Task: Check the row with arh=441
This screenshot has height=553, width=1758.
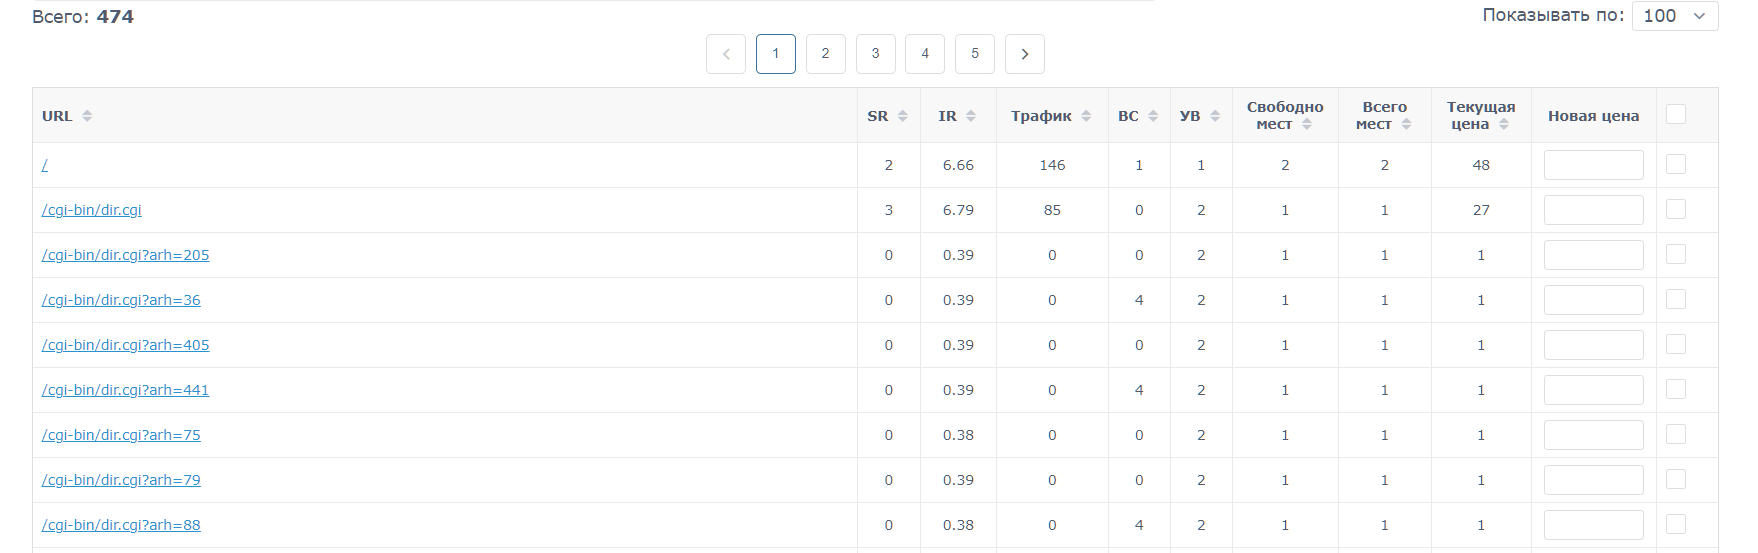Action: point(1676,389)
